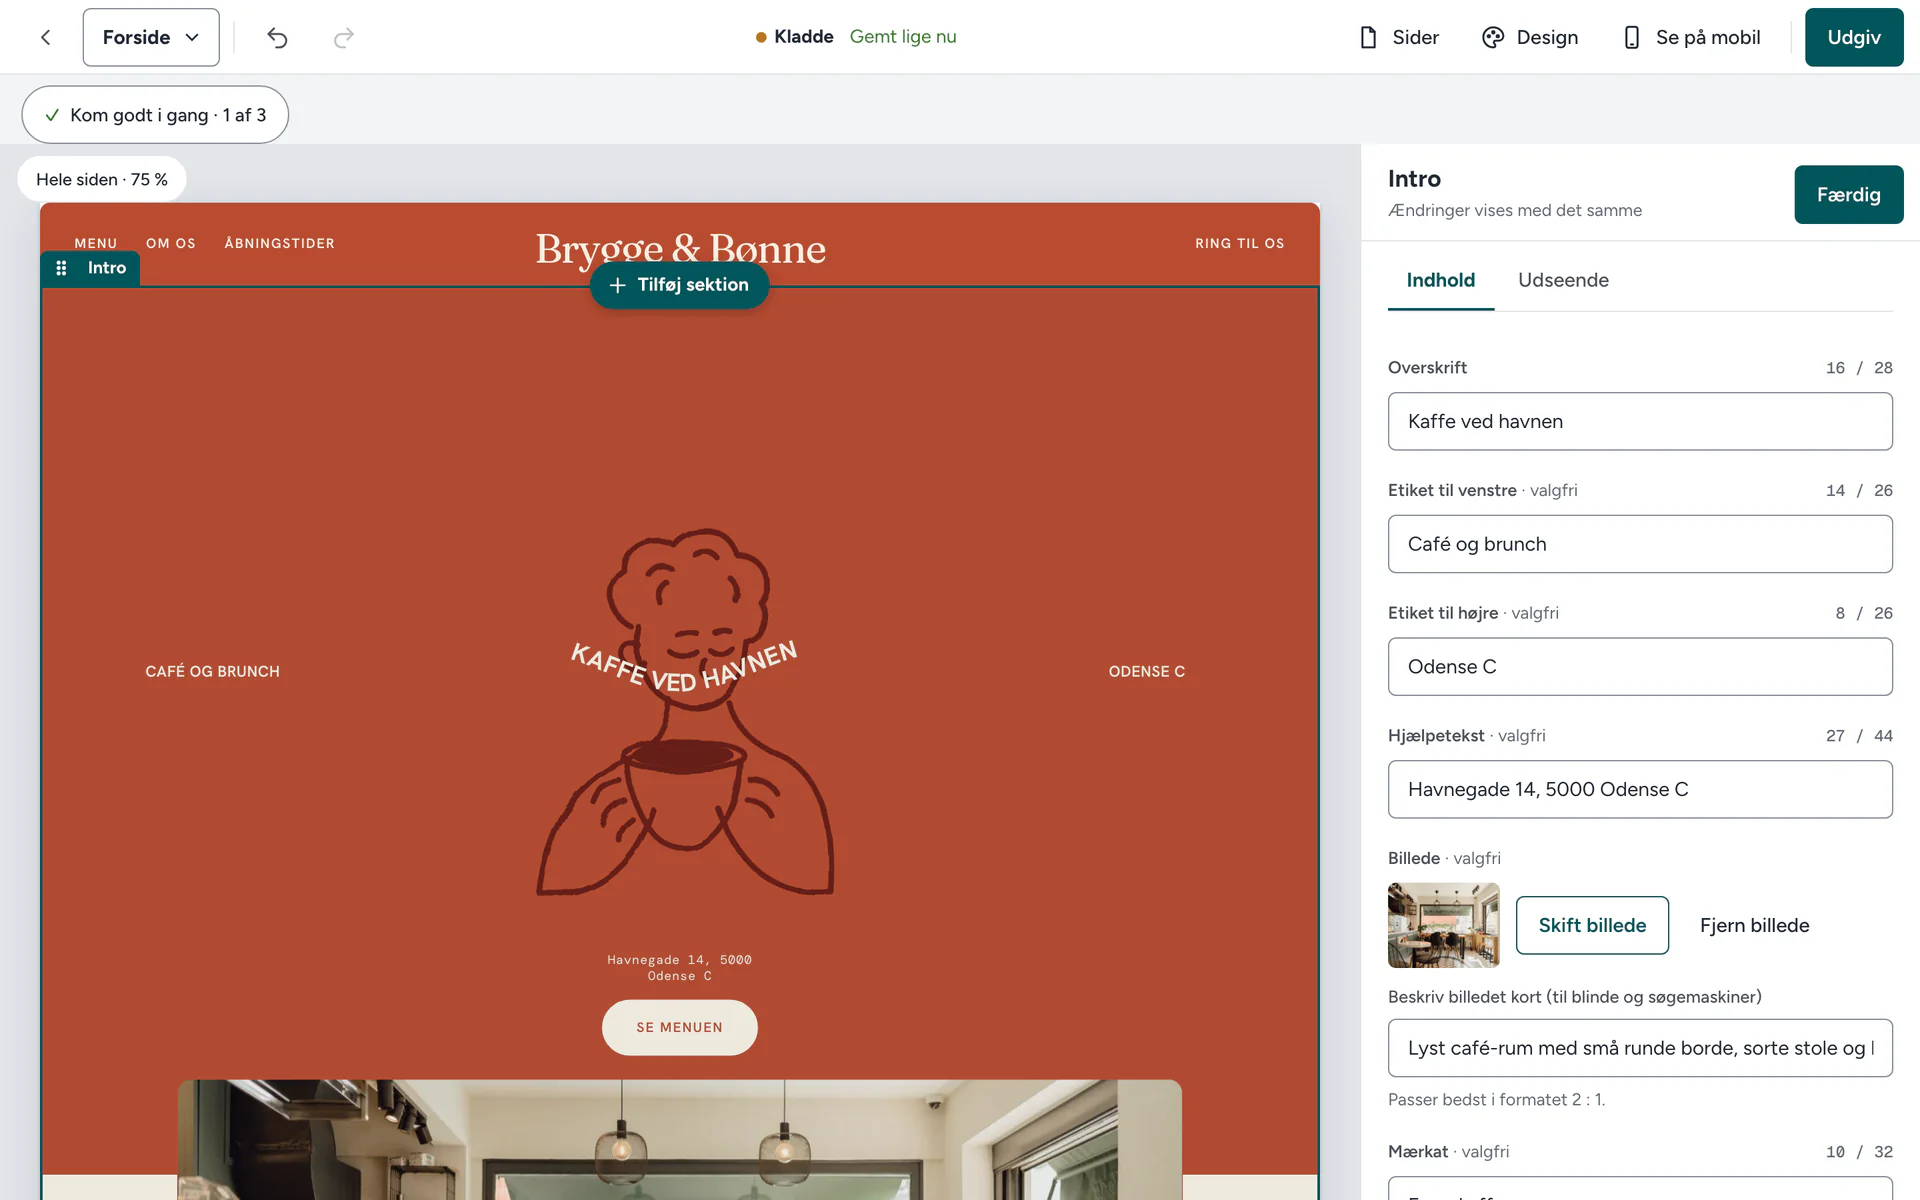Image resolution: width=1920 pixels, height=1200 pixels.
Task: Click Skift billede button
Action: pyautogui.click(x=1592, y=925)
